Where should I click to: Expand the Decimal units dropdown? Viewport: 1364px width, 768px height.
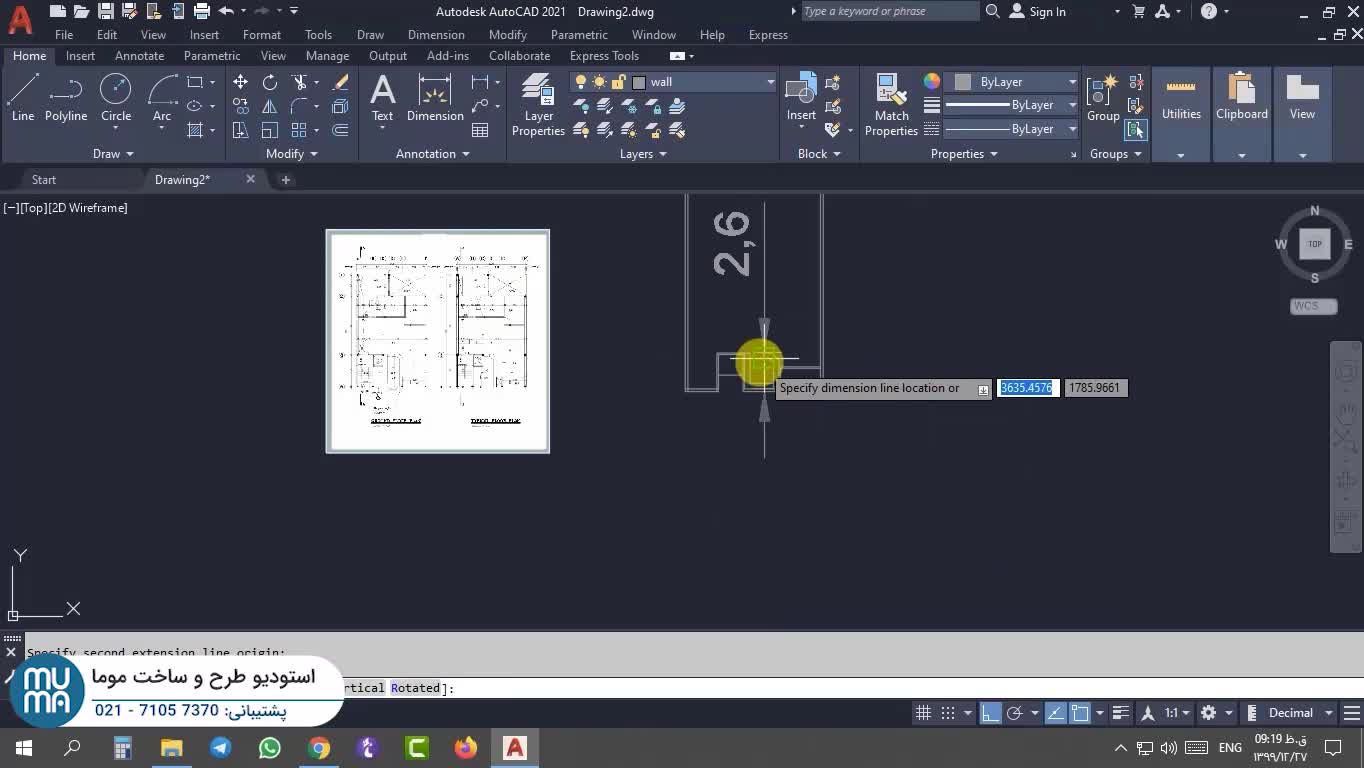click(1329, 713)
